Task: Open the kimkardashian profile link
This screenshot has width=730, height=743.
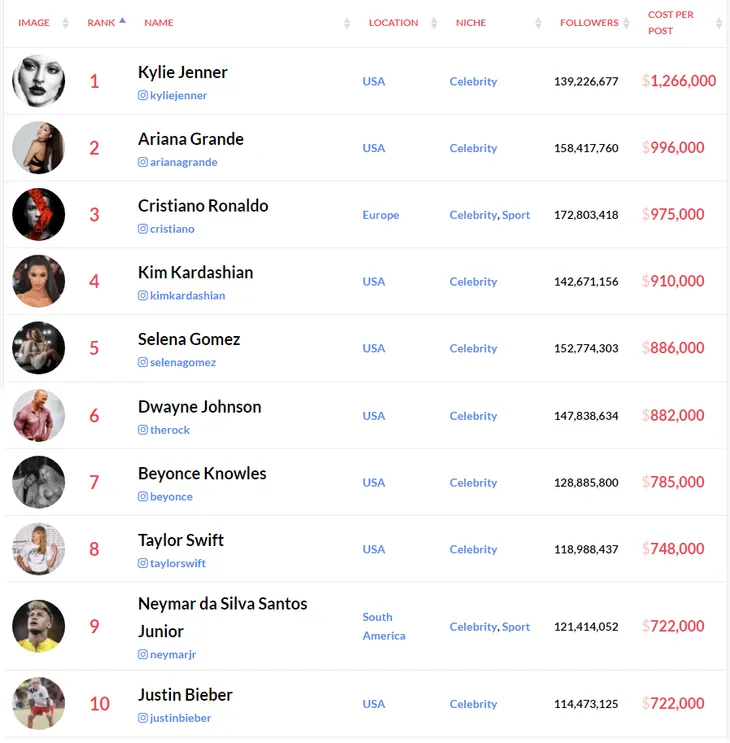Action: pos(188,296)
